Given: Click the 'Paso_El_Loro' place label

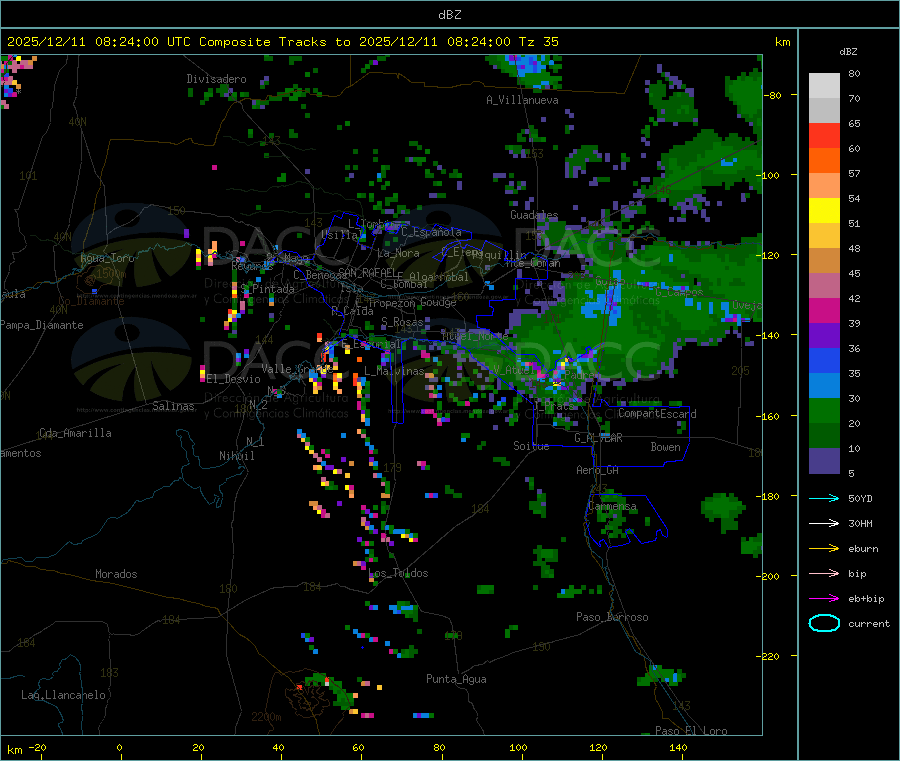Looking at the screenshot, I should click(691, 731).
